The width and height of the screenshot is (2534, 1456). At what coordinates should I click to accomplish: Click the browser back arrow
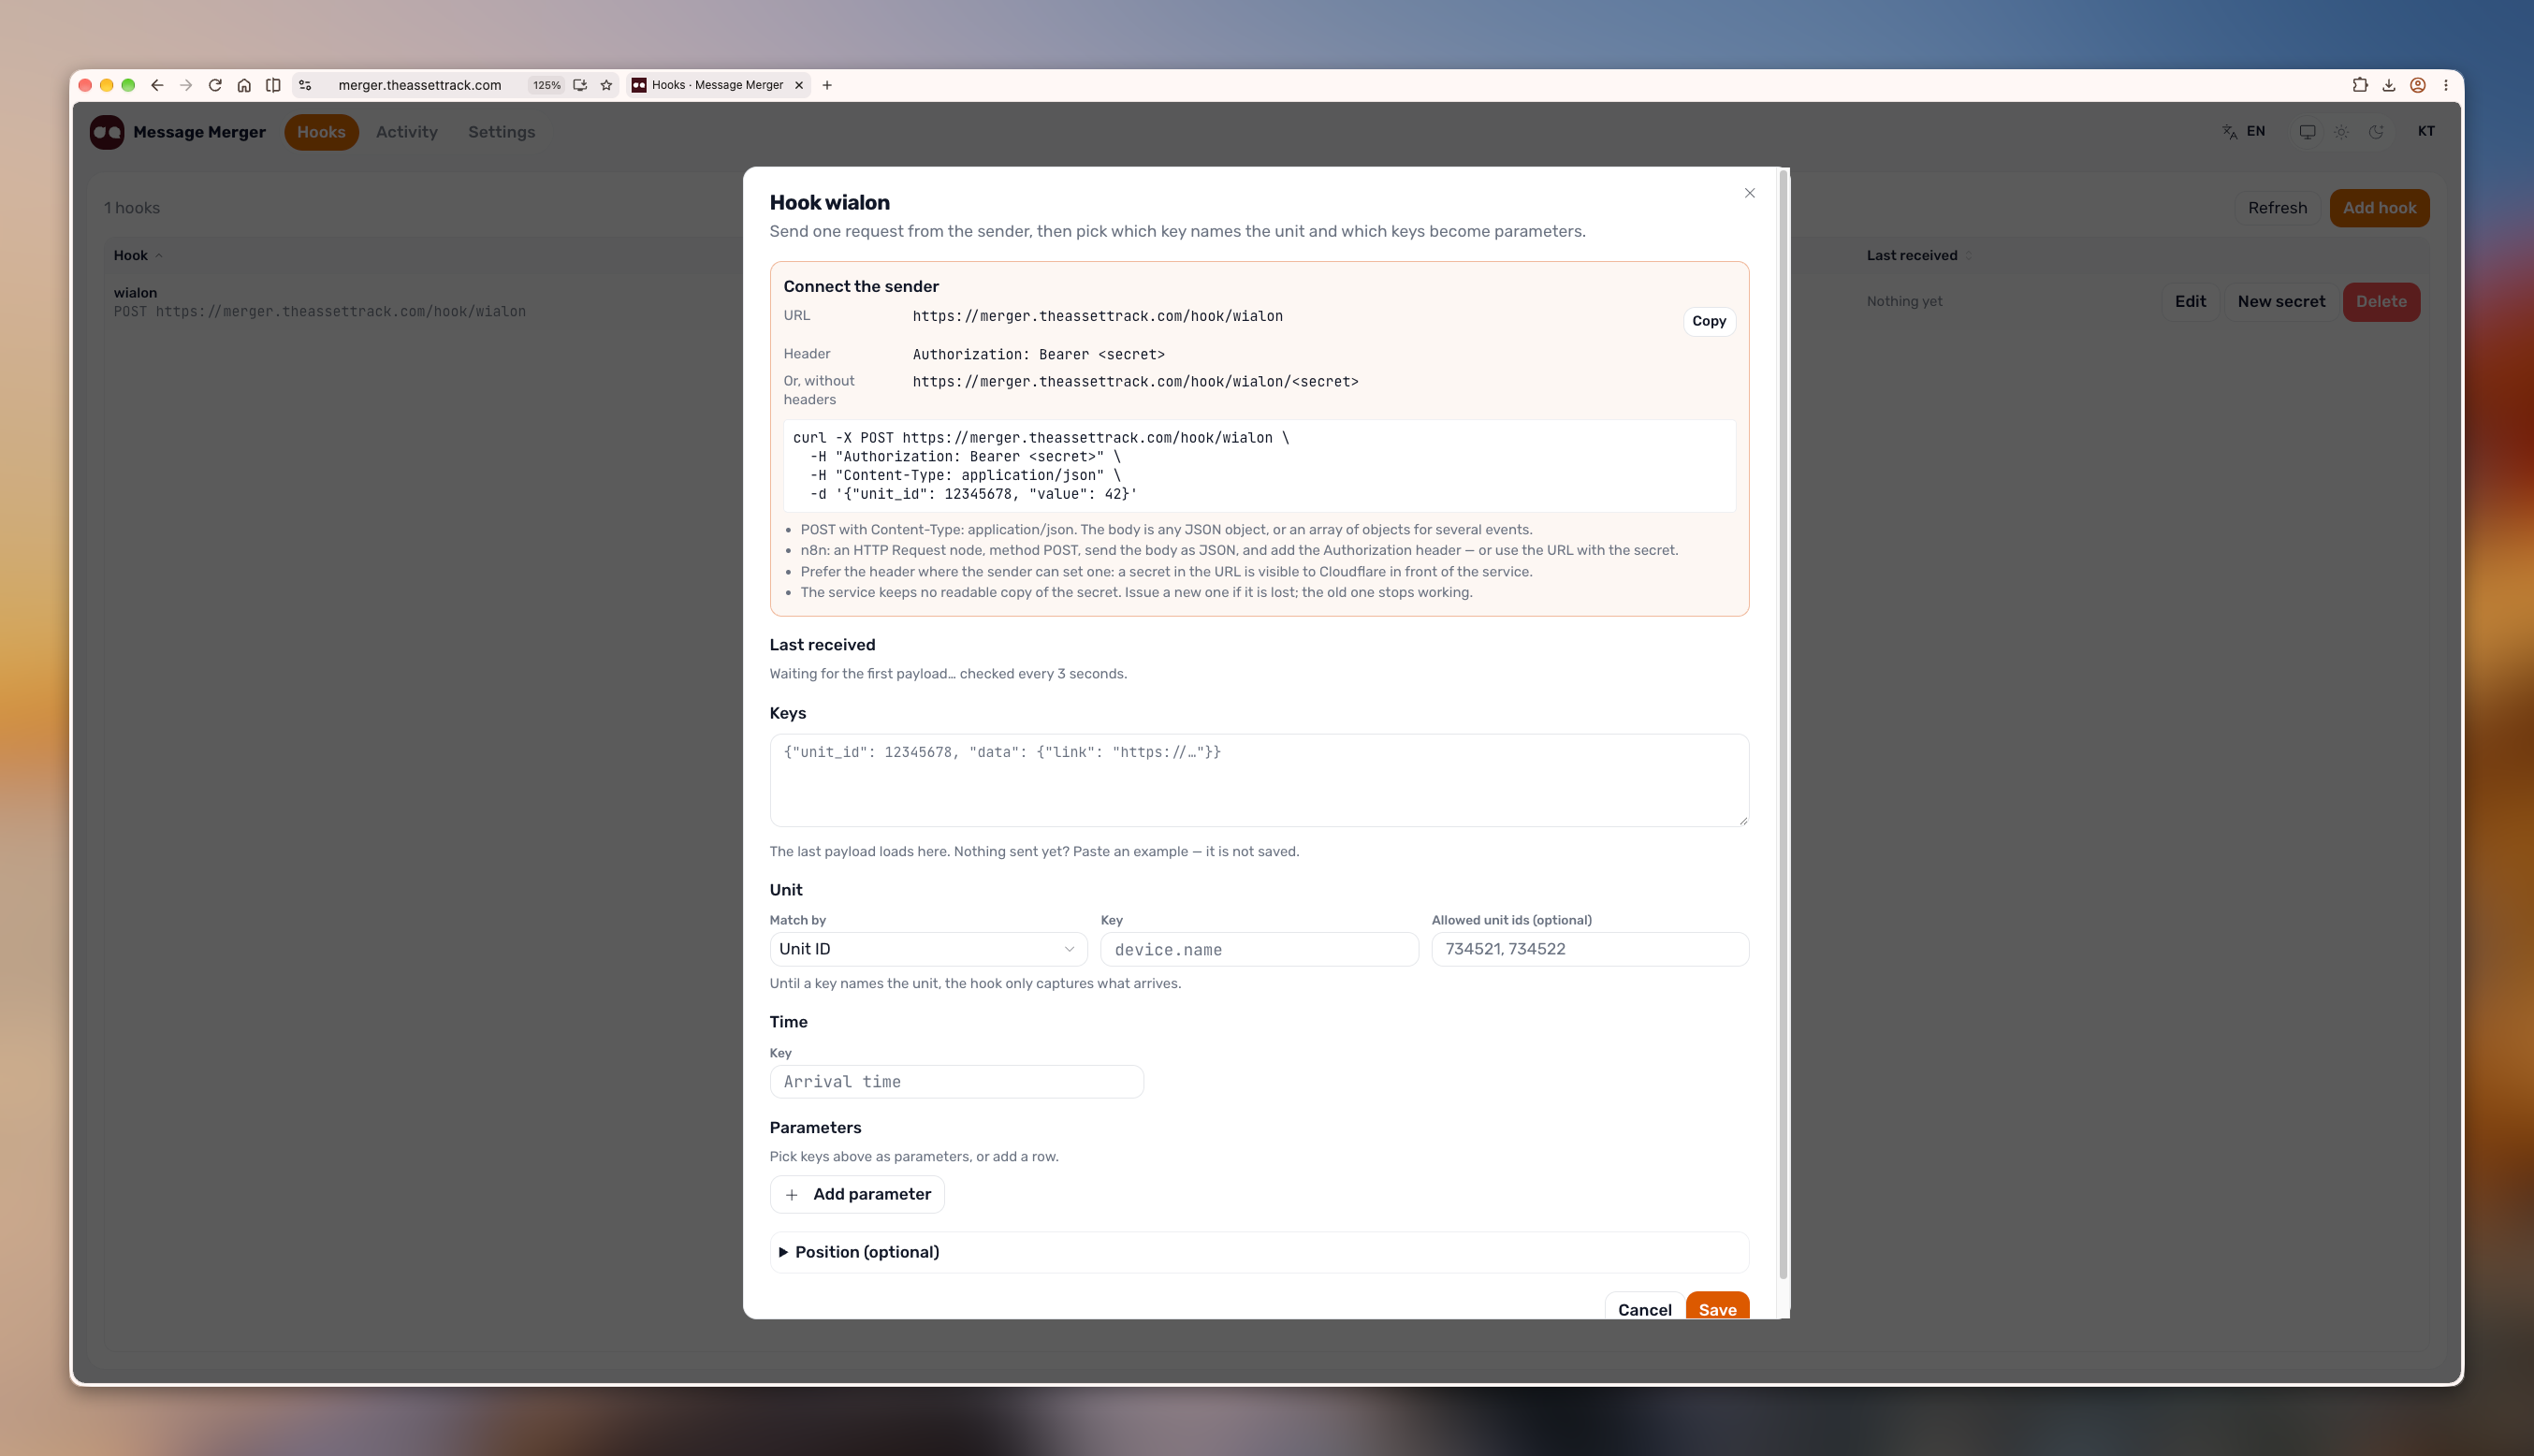pos(157,85)
